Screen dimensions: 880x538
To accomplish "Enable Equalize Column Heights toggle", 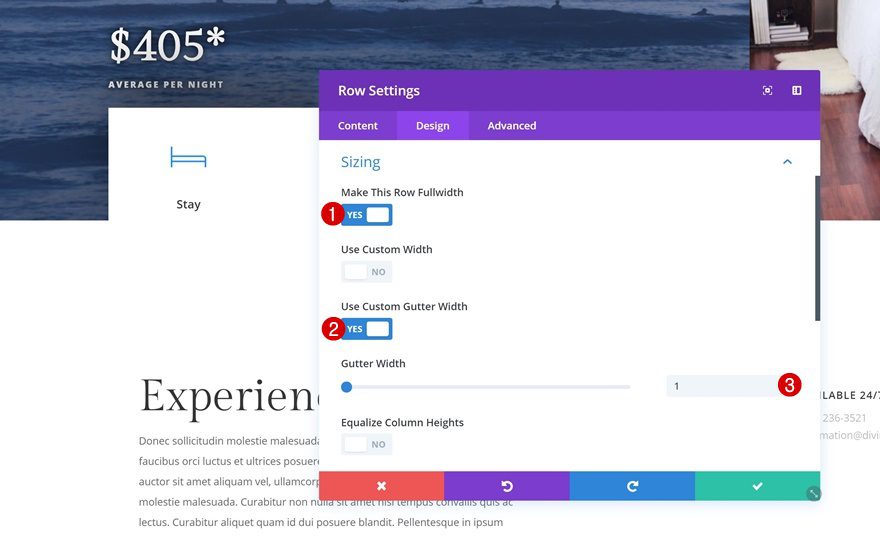I will click(x=367, y=444).
